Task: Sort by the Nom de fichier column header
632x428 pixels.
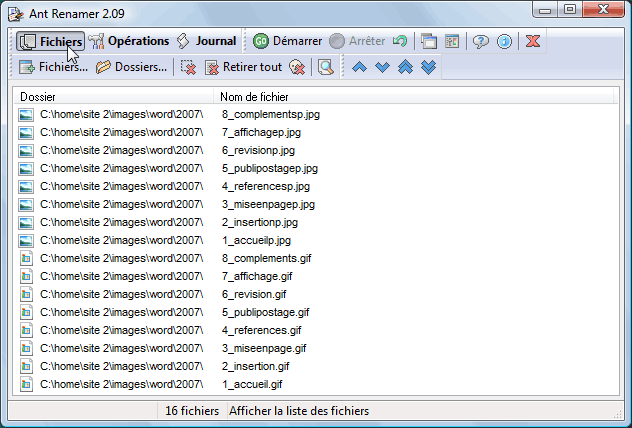Action: 254,96
